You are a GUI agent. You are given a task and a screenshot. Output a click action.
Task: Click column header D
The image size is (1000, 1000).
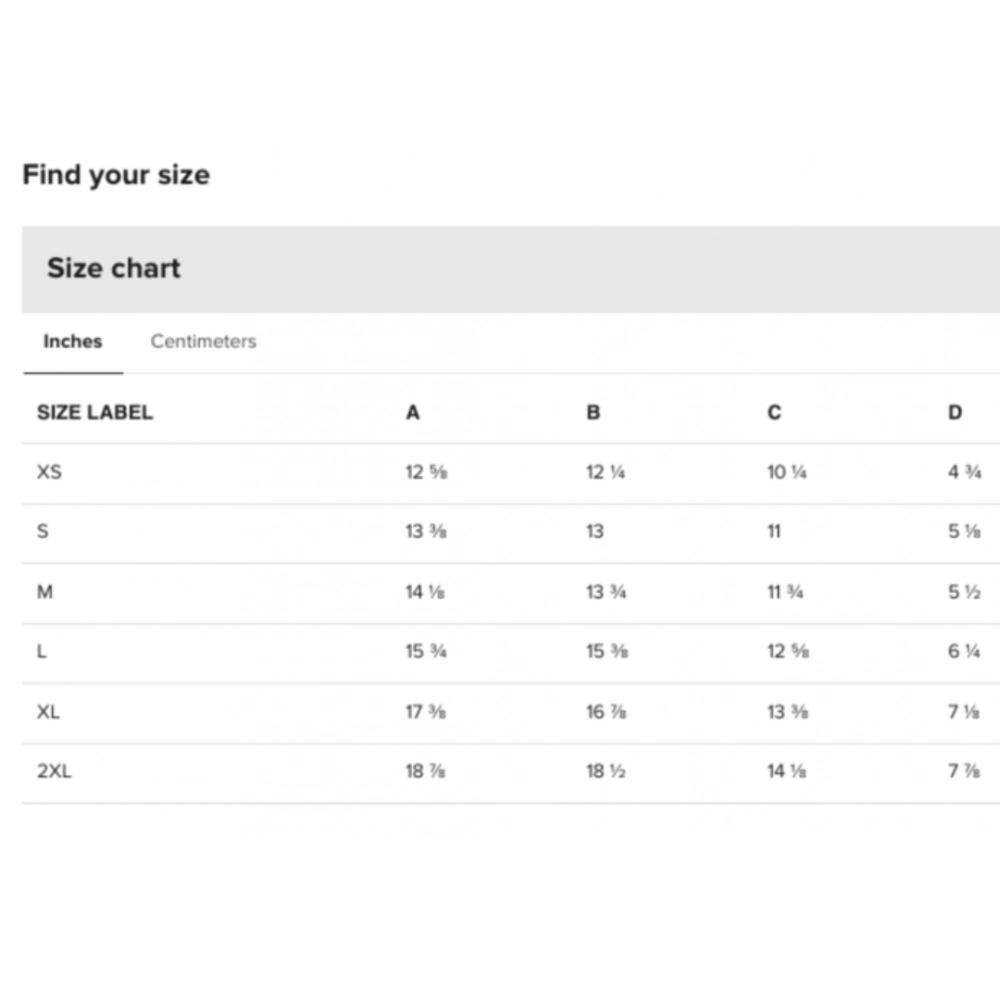(955, 412)
